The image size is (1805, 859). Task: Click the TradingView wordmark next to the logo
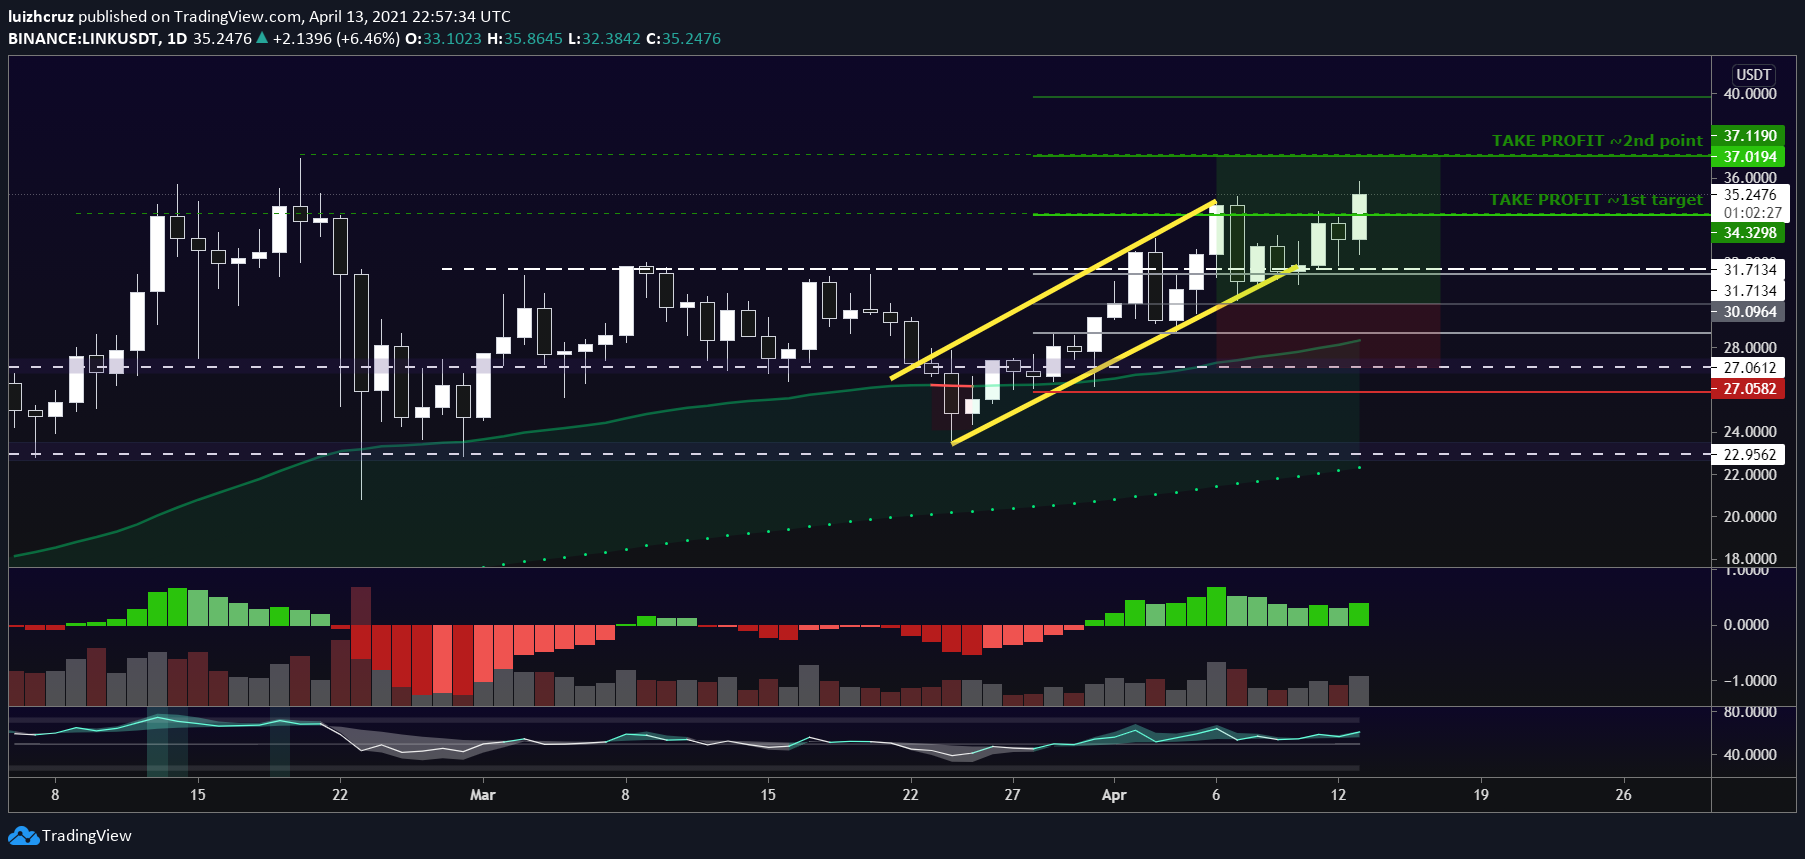[x=87, y=836]
